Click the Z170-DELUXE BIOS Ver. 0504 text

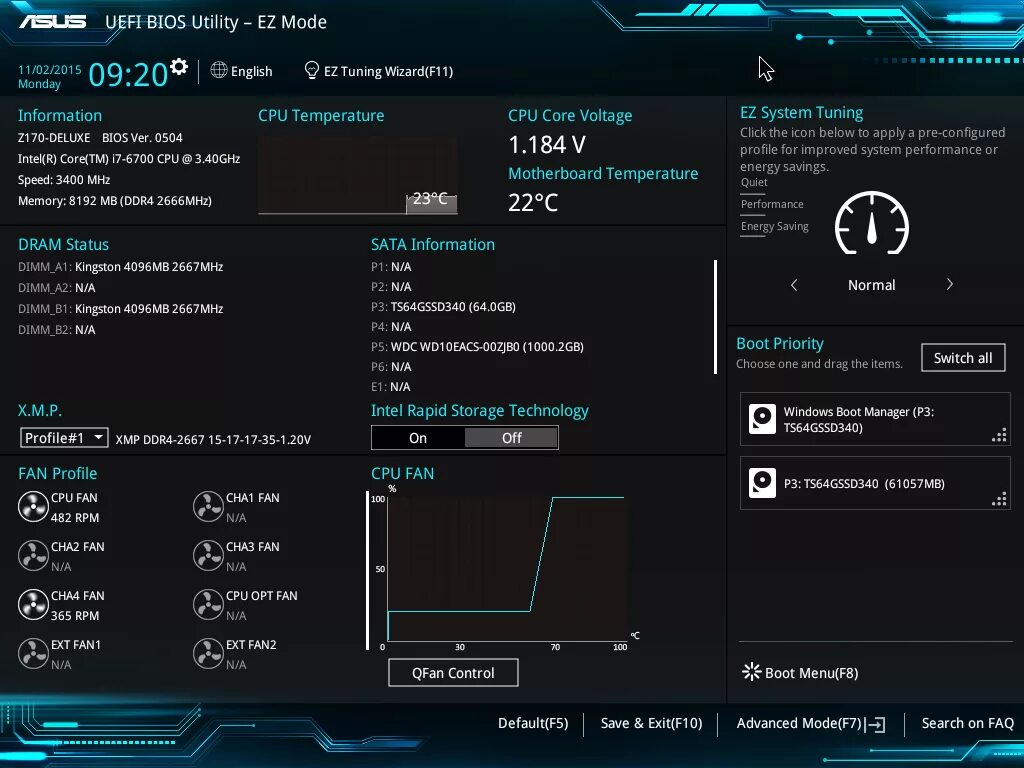(x=100, y=138)
